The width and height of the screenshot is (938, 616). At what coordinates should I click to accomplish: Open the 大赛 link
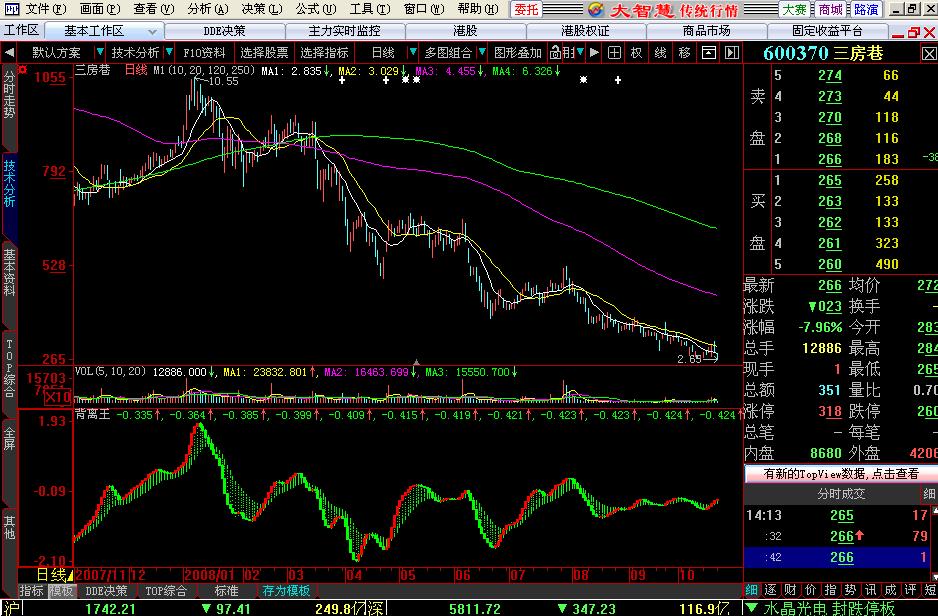coord(794,10)
